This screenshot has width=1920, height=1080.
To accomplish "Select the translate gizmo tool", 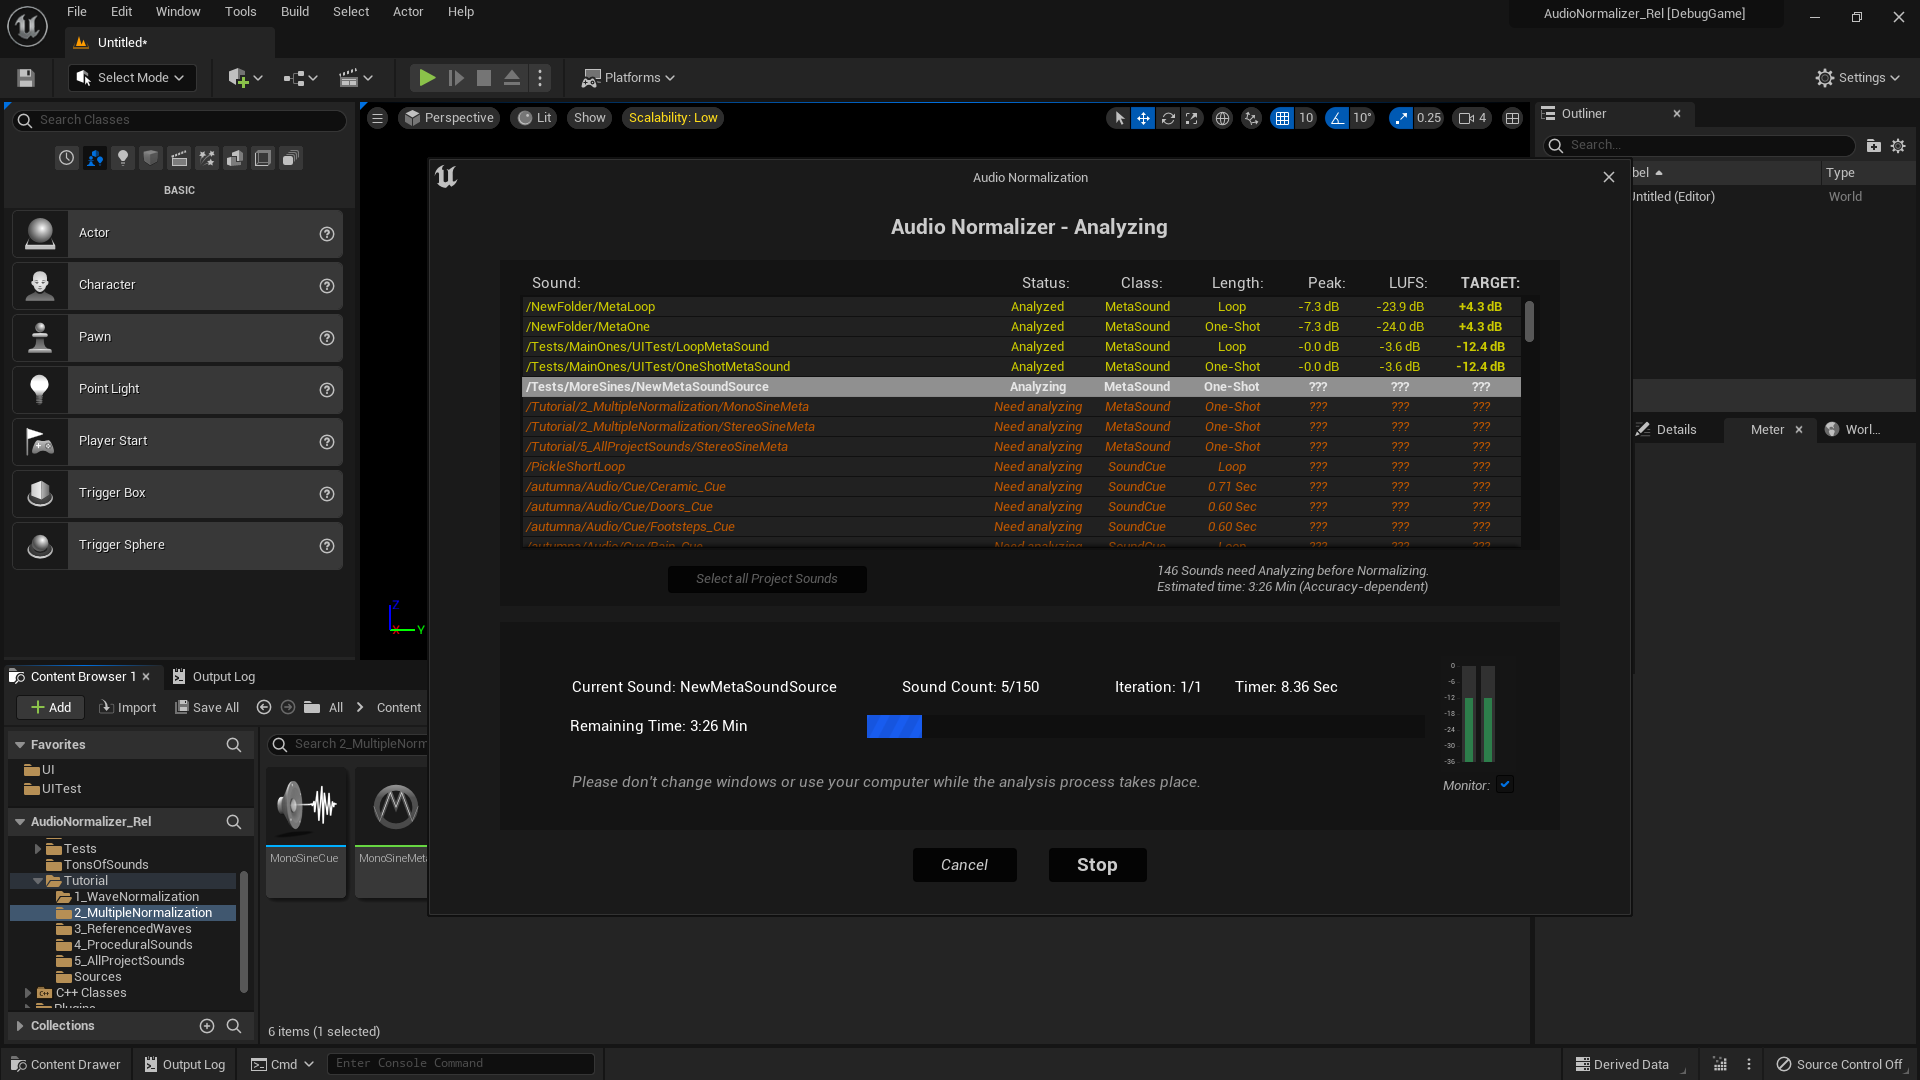I will (x=1143, y=118).
